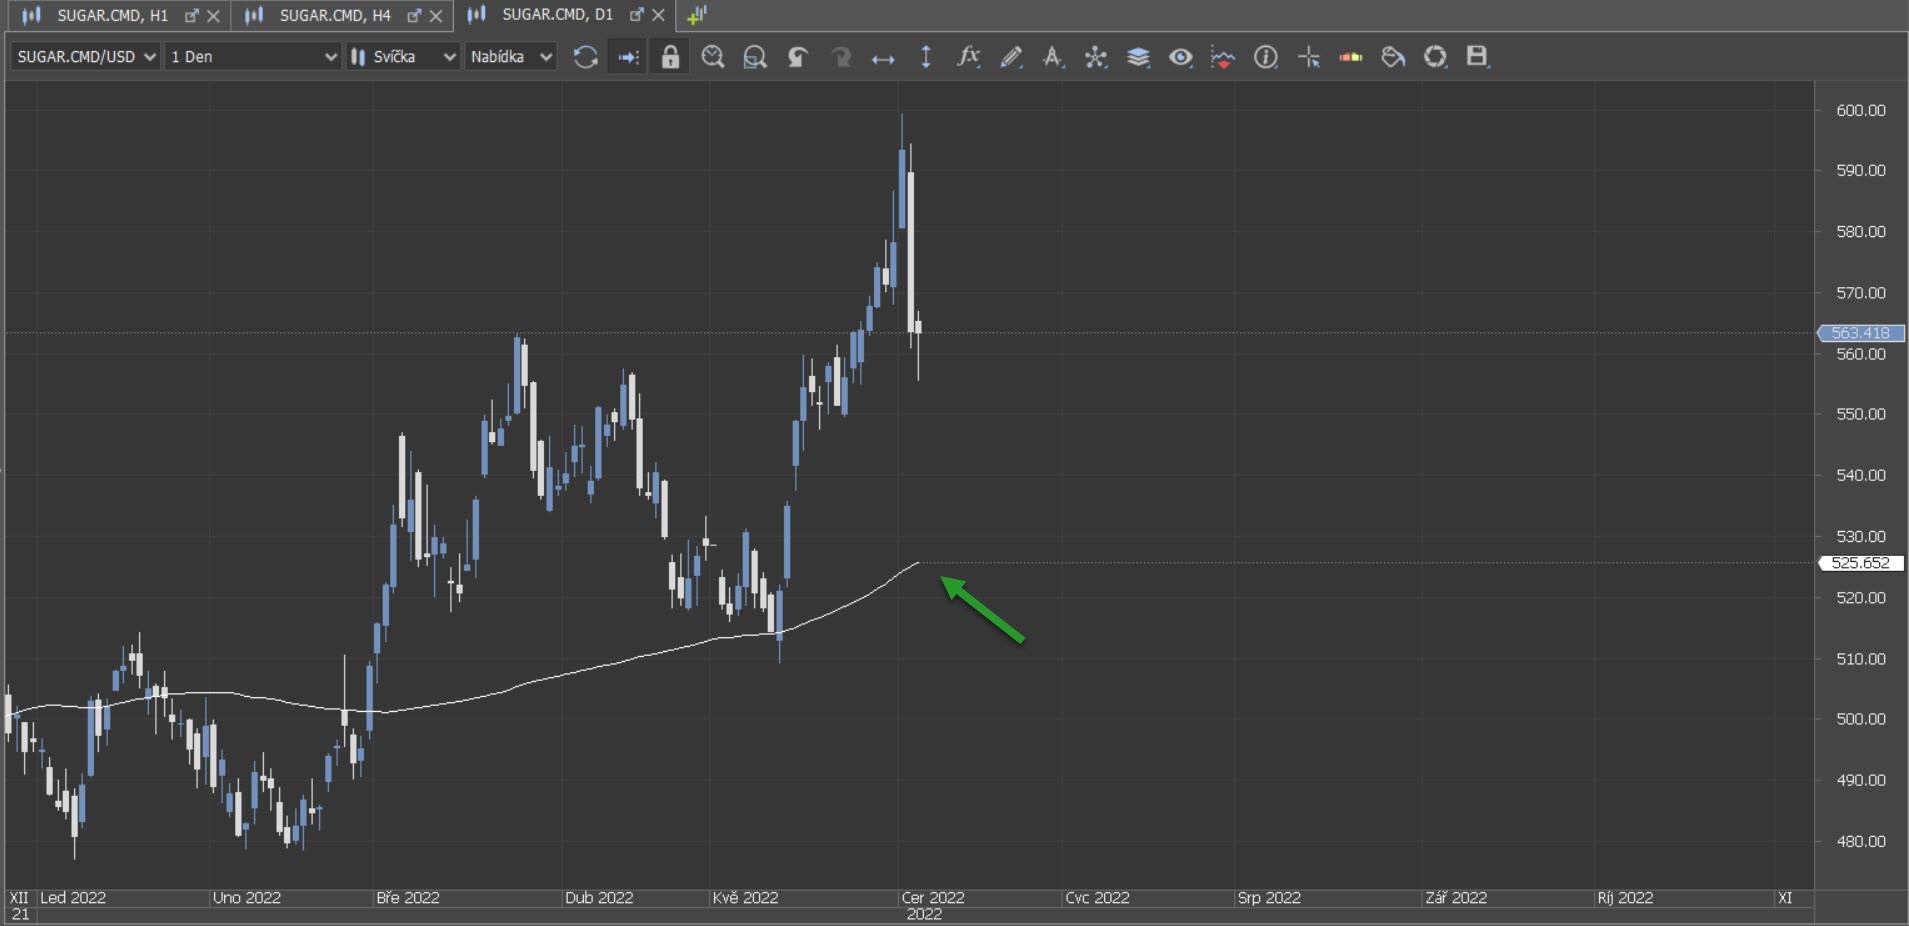Click the horizontal double-arrow fit icon
Screen dimensions: 1909x926
883,59
